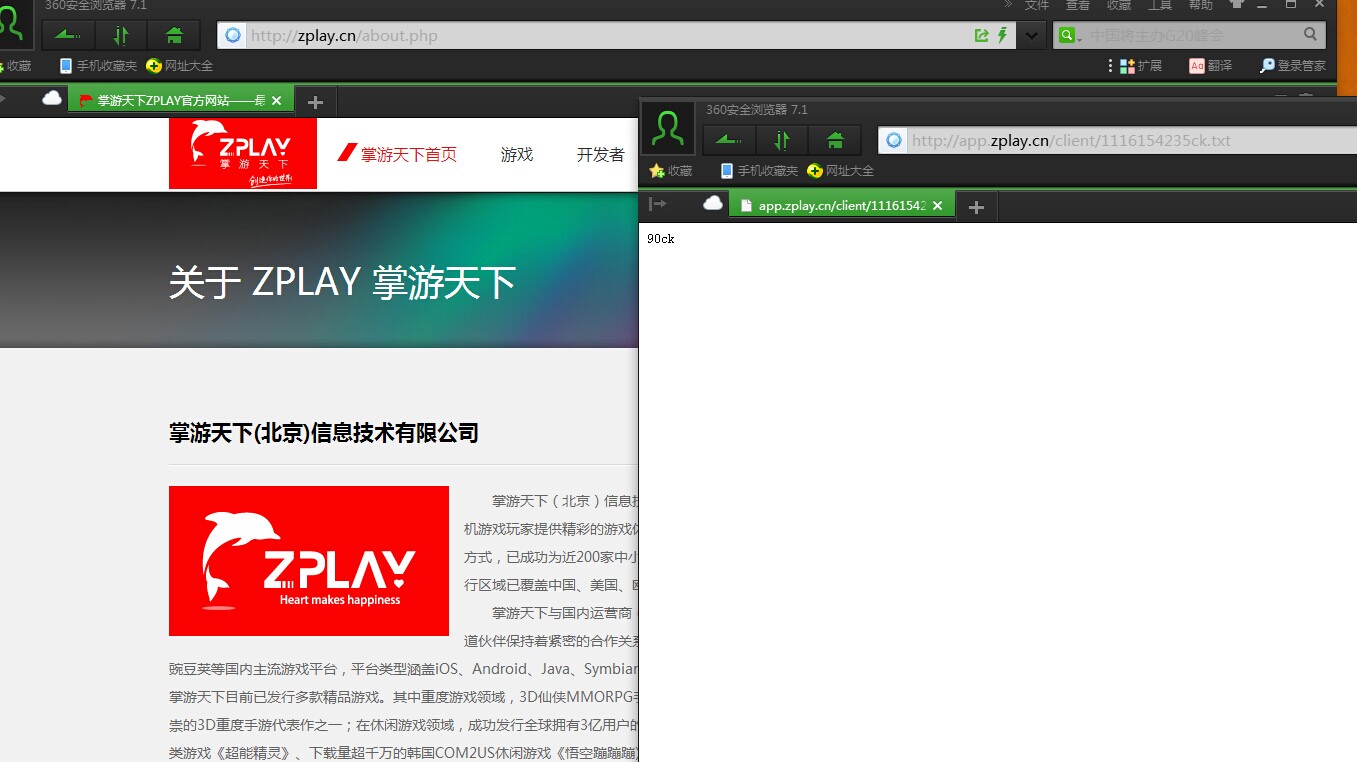Click cloud icon in the app.zplay.cn tab bar
The height and width of the screenshot is (762, 1357).
[x=713, y=203]
